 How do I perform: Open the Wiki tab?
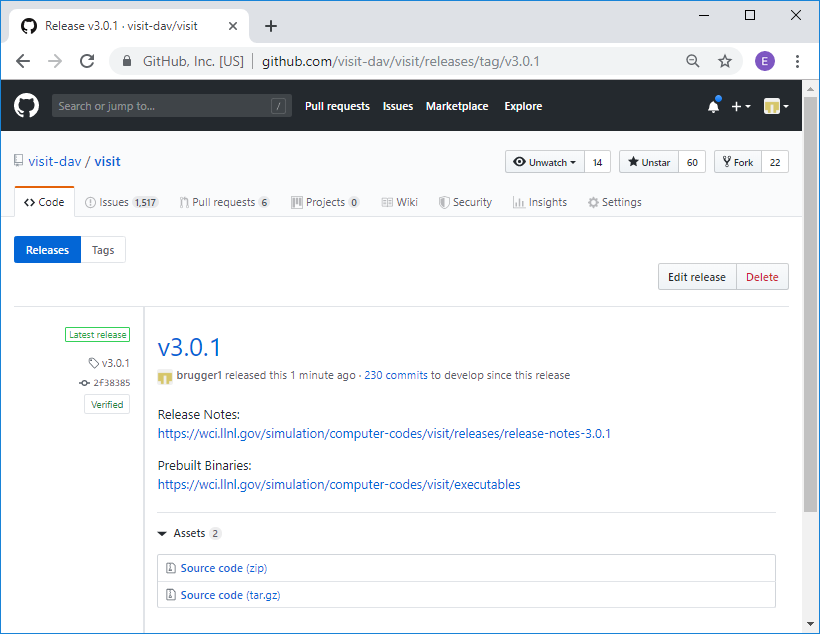(x=400, y=202)
